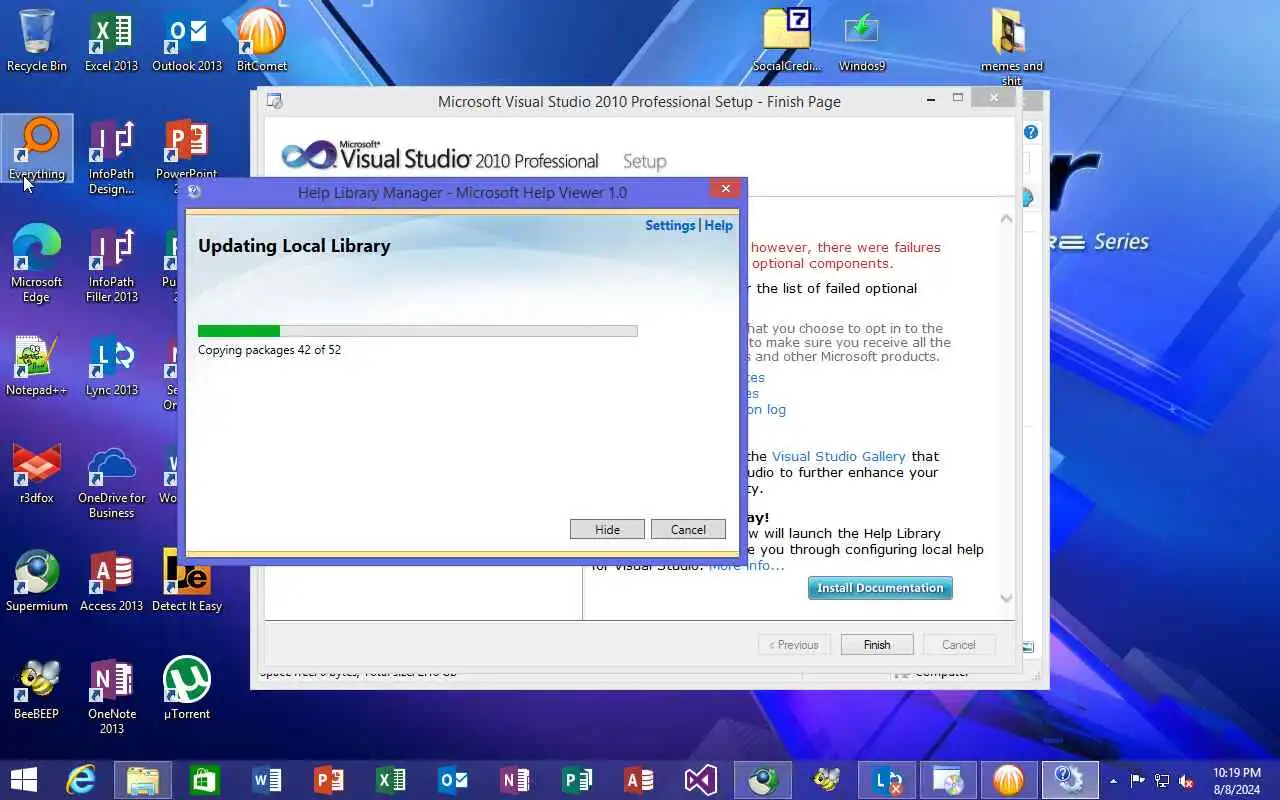Open OneDrive for Business desktop shortcut

click(111, 480)
